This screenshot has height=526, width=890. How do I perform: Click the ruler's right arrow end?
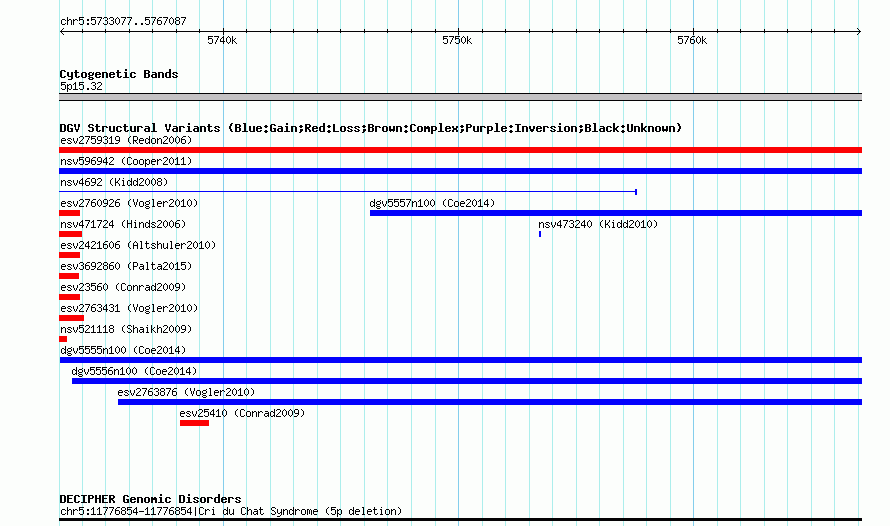click(859, 31)
